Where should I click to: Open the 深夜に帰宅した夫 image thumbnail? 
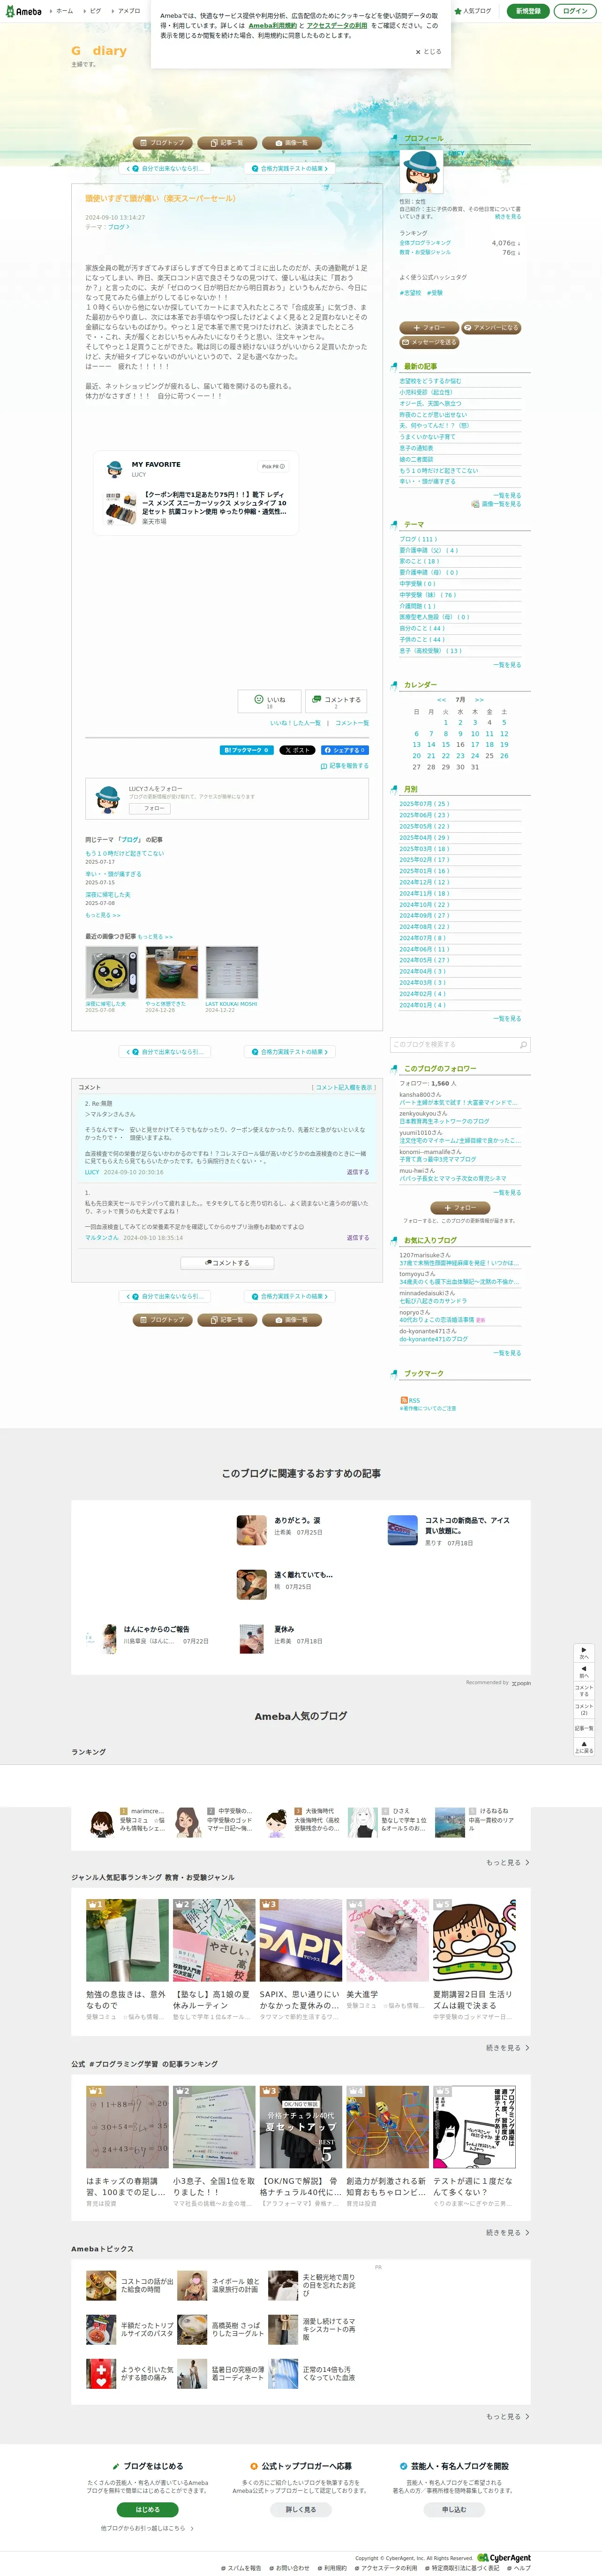click(x=112, y=972)
